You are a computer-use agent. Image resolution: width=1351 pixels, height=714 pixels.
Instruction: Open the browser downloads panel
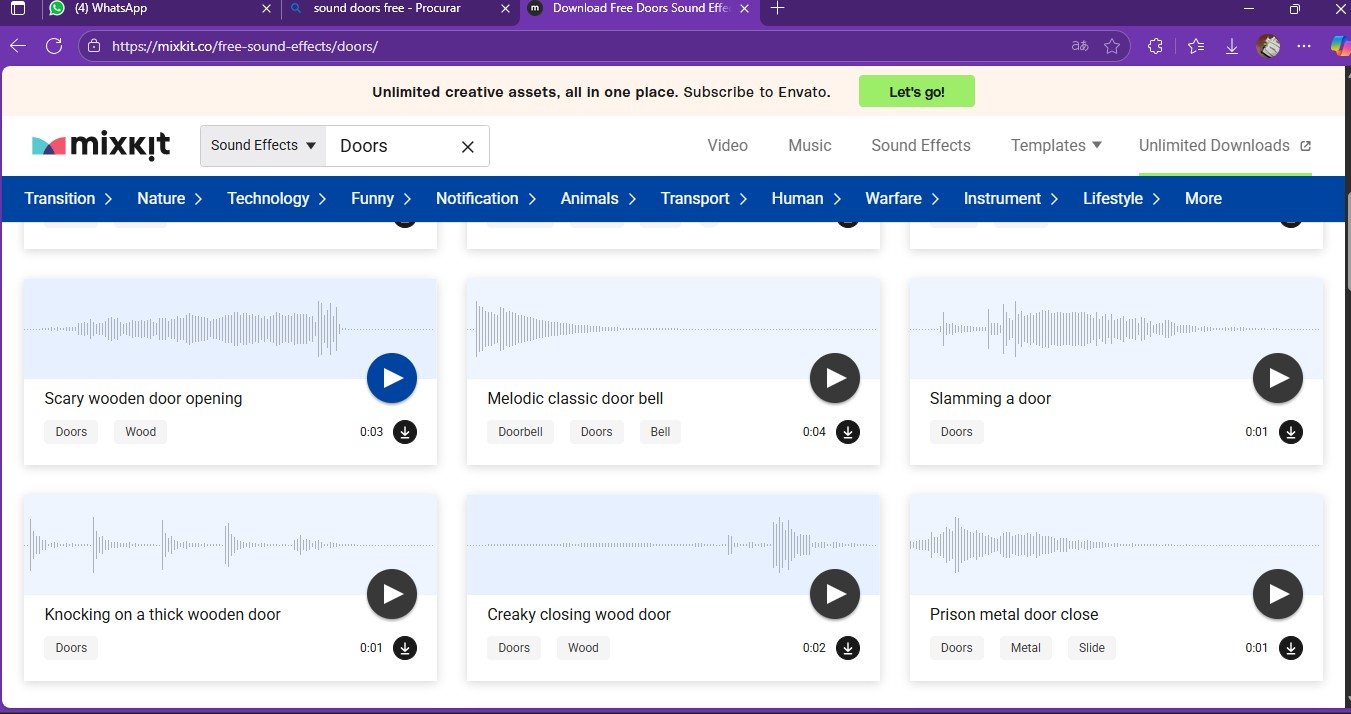(x=1231, y=46)
